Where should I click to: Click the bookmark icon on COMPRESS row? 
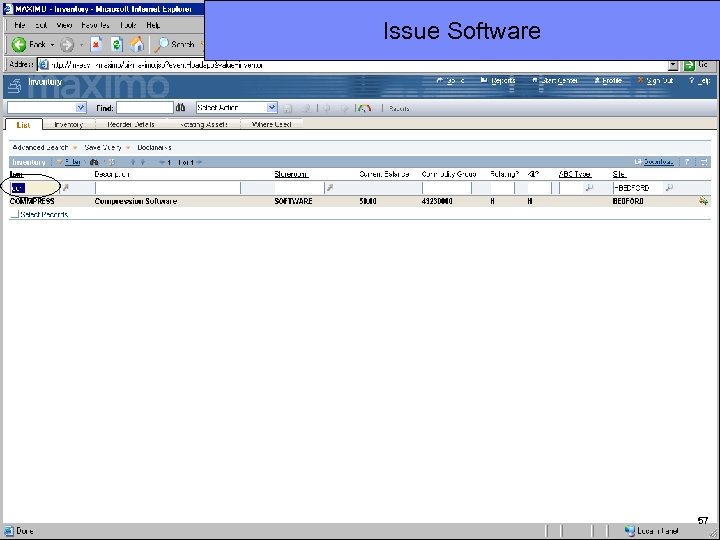[x=703, y=201]
